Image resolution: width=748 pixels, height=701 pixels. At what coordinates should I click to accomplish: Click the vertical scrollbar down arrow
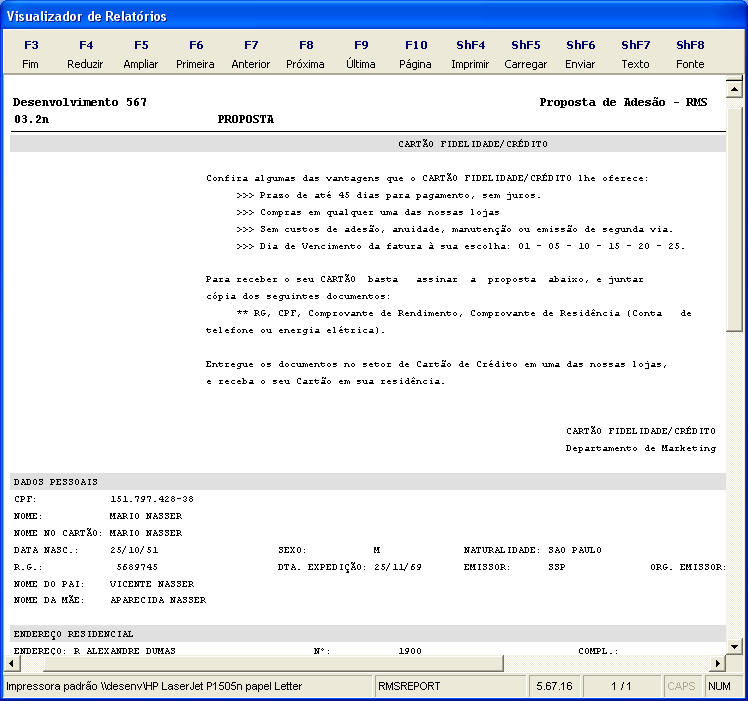tap(734, 647)
